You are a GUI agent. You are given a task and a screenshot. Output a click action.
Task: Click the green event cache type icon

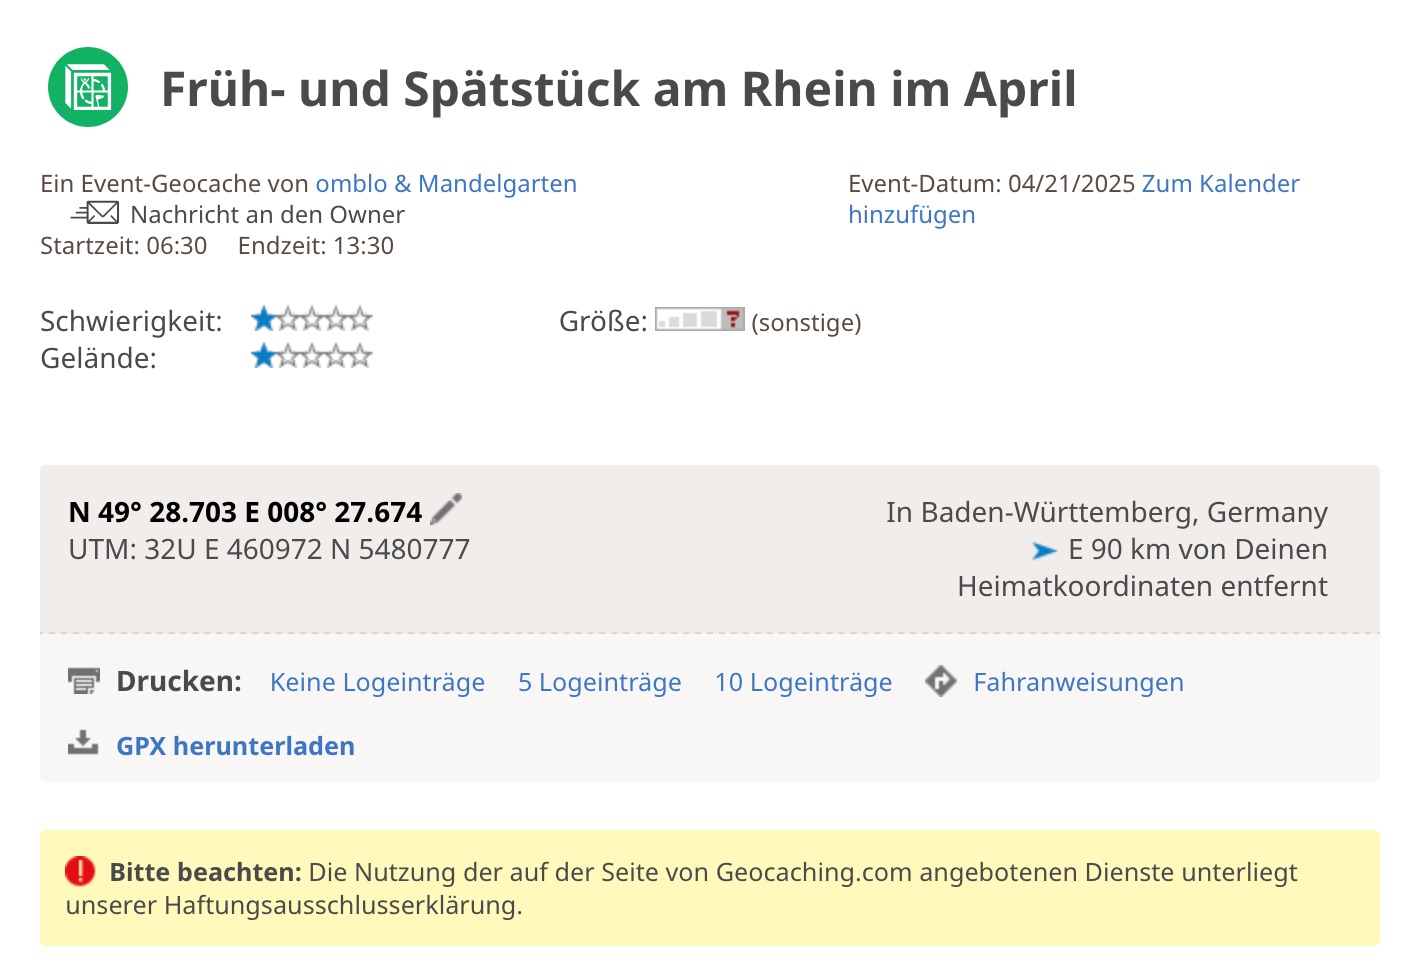88,87
